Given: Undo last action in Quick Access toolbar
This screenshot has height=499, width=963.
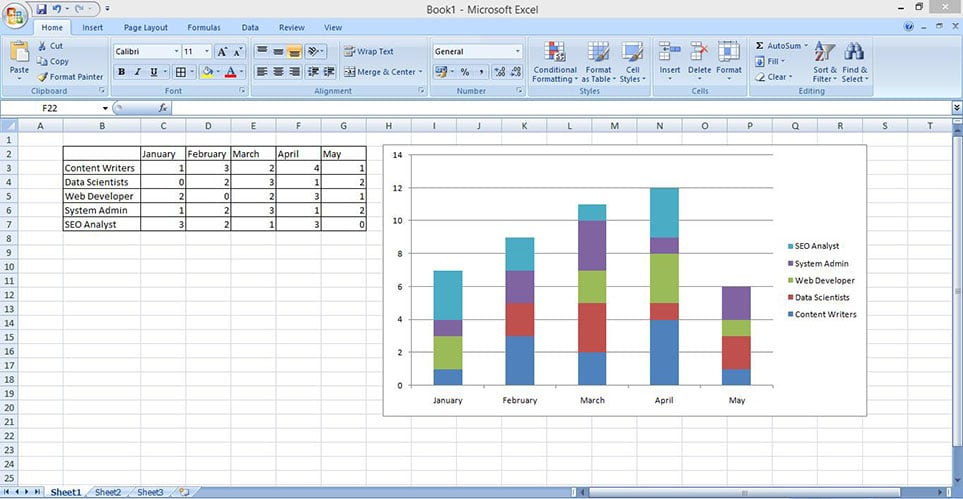Looking at the screenshot, I should coord(57,9).
